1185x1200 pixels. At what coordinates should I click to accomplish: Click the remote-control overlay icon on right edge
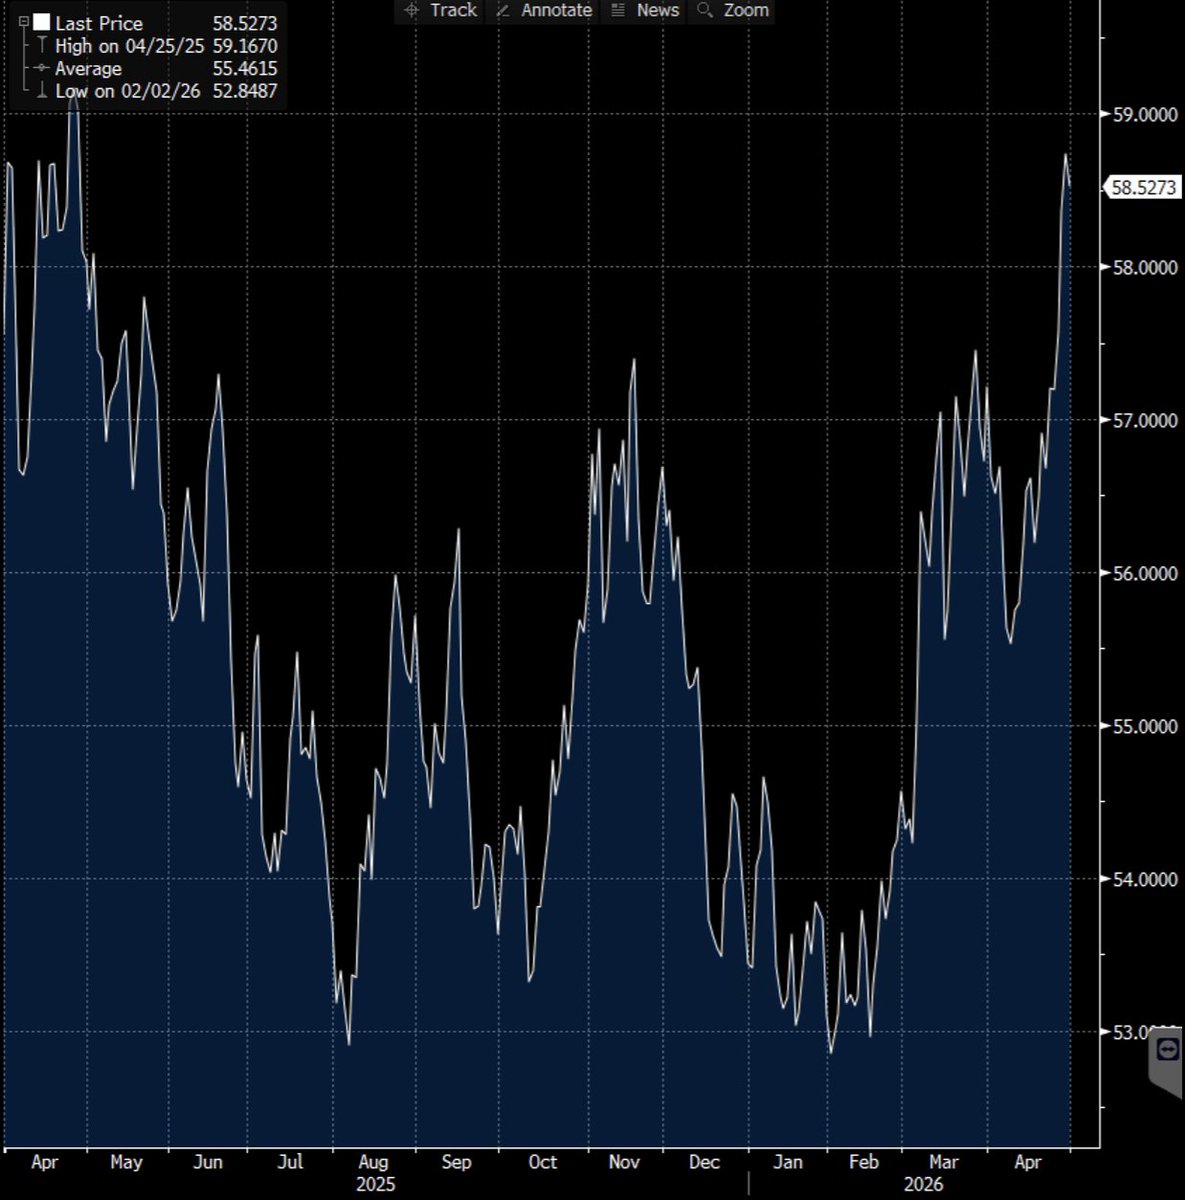tap(1166, 1050)
